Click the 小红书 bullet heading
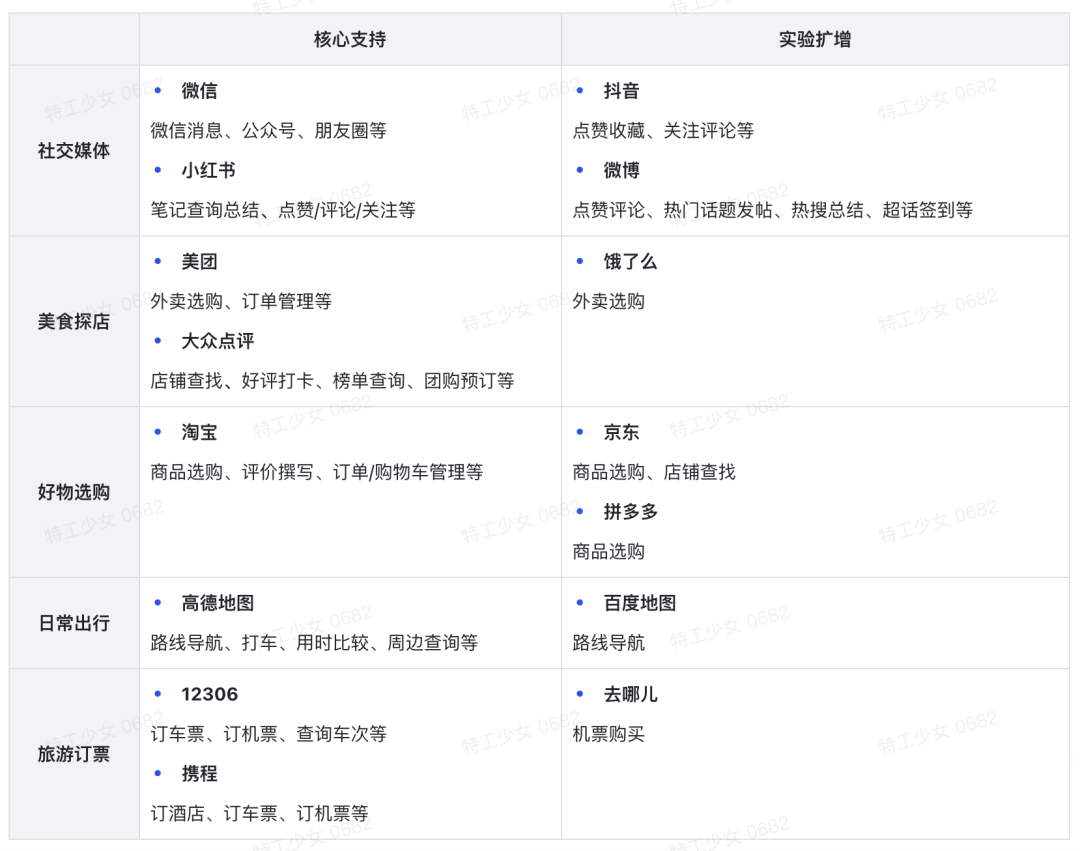Viewport: 1080px width, 851px height. click(208, 171)
